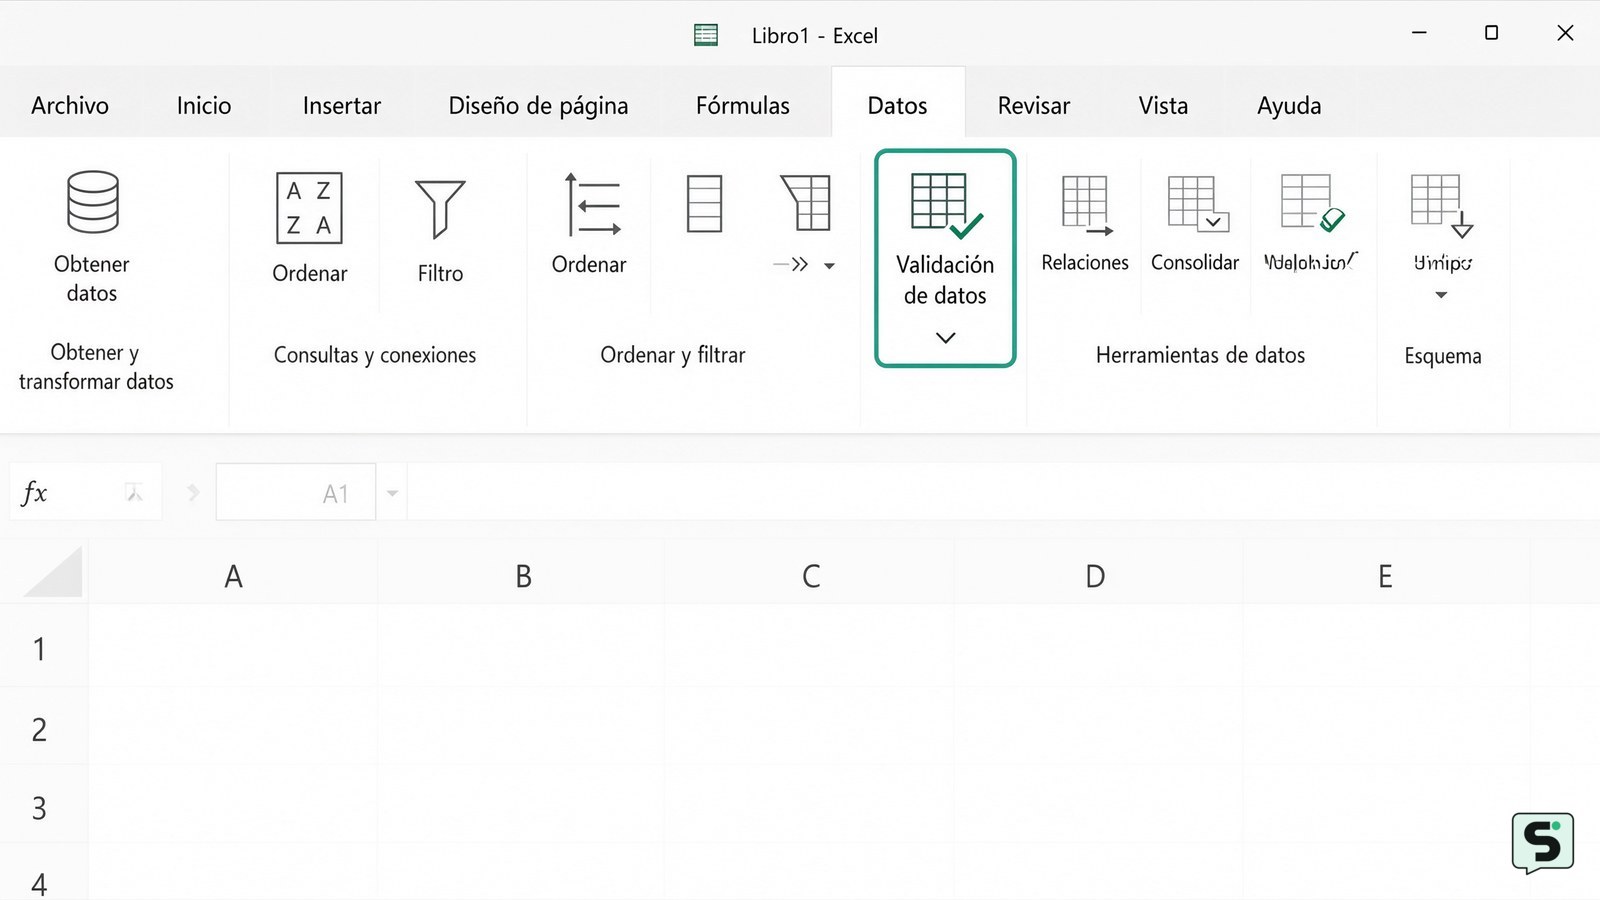The image size is (1600, 900).
Task: Click the green S badge icon
Action: 1542,843
